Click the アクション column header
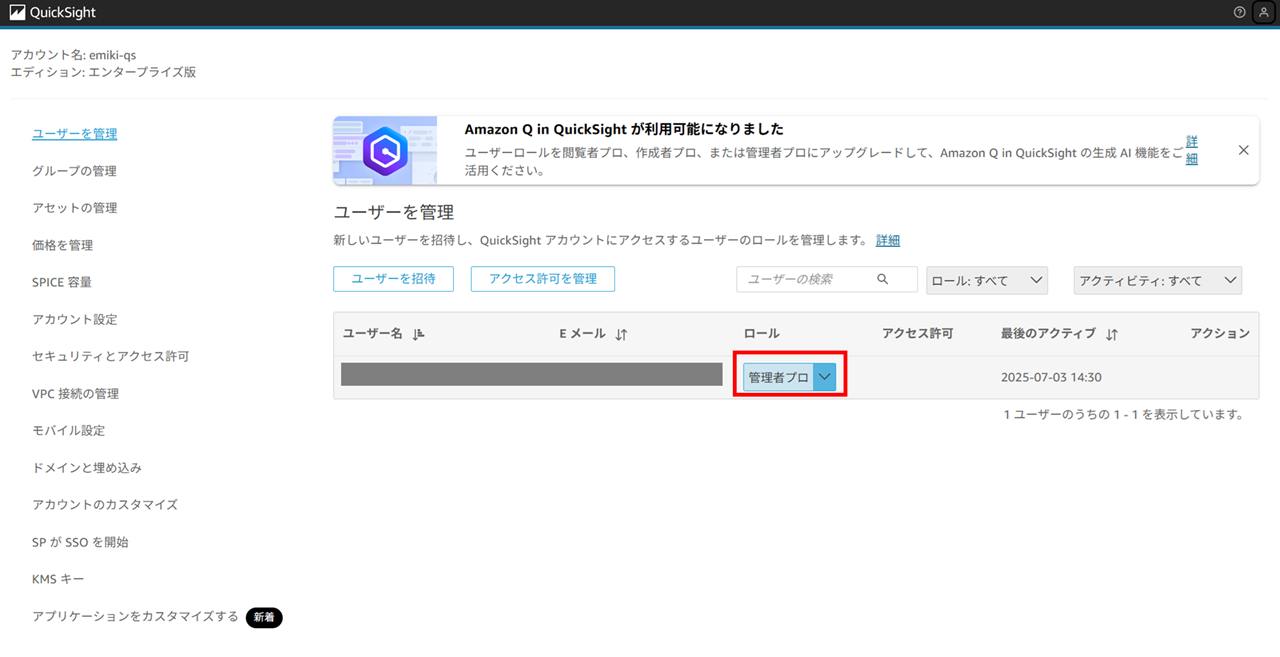The image size is (1280, 657). click(x=1220, y=333)
